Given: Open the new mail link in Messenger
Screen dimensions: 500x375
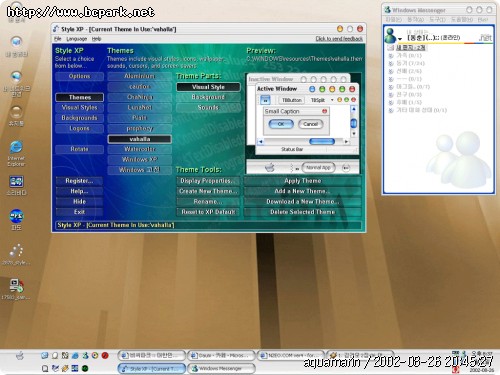Looking at the screenshot, I should tap(410, 48).
